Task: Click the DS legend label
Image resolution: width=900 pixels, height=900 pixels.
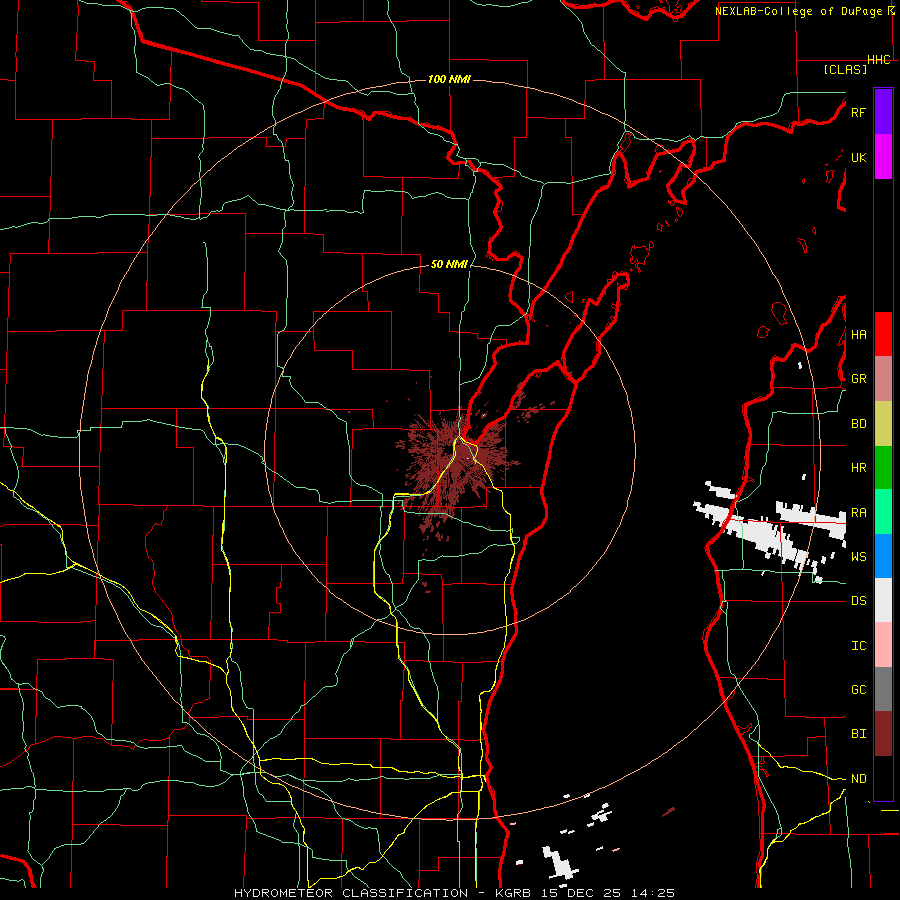Action: click(858, 601)
